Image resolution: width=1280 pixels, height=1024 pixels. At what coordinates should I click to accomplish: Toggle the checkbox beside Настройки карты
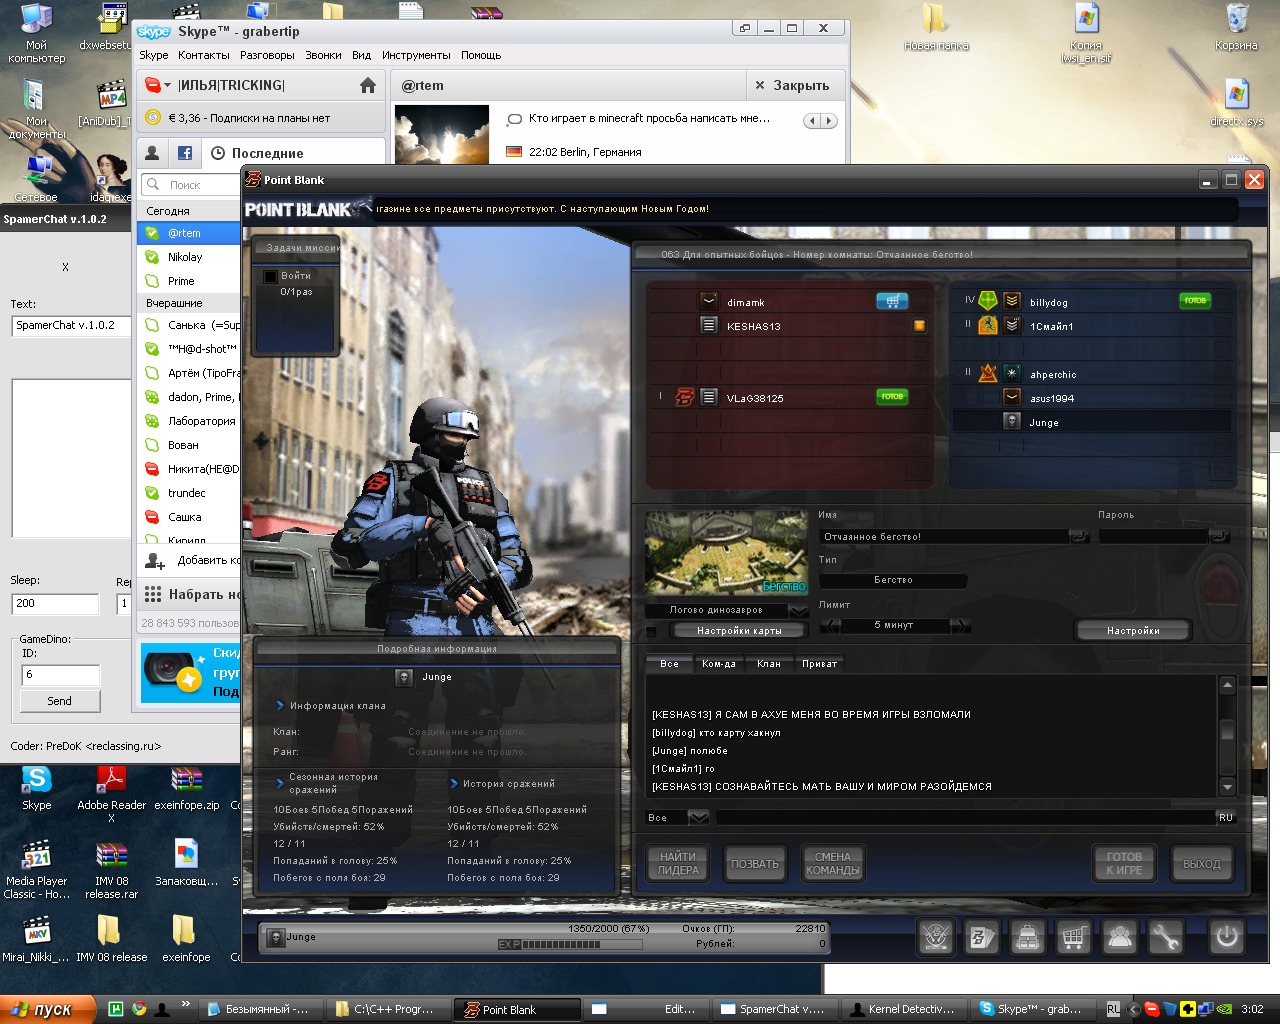point(652,631)
